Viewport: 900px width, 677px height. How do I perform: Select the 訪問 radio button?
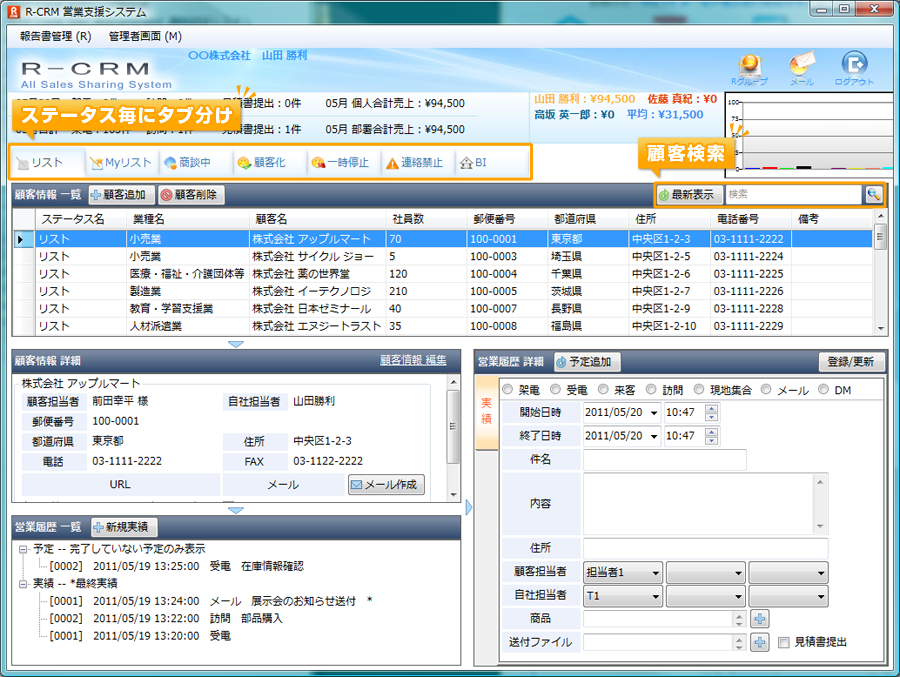[651, 390]
